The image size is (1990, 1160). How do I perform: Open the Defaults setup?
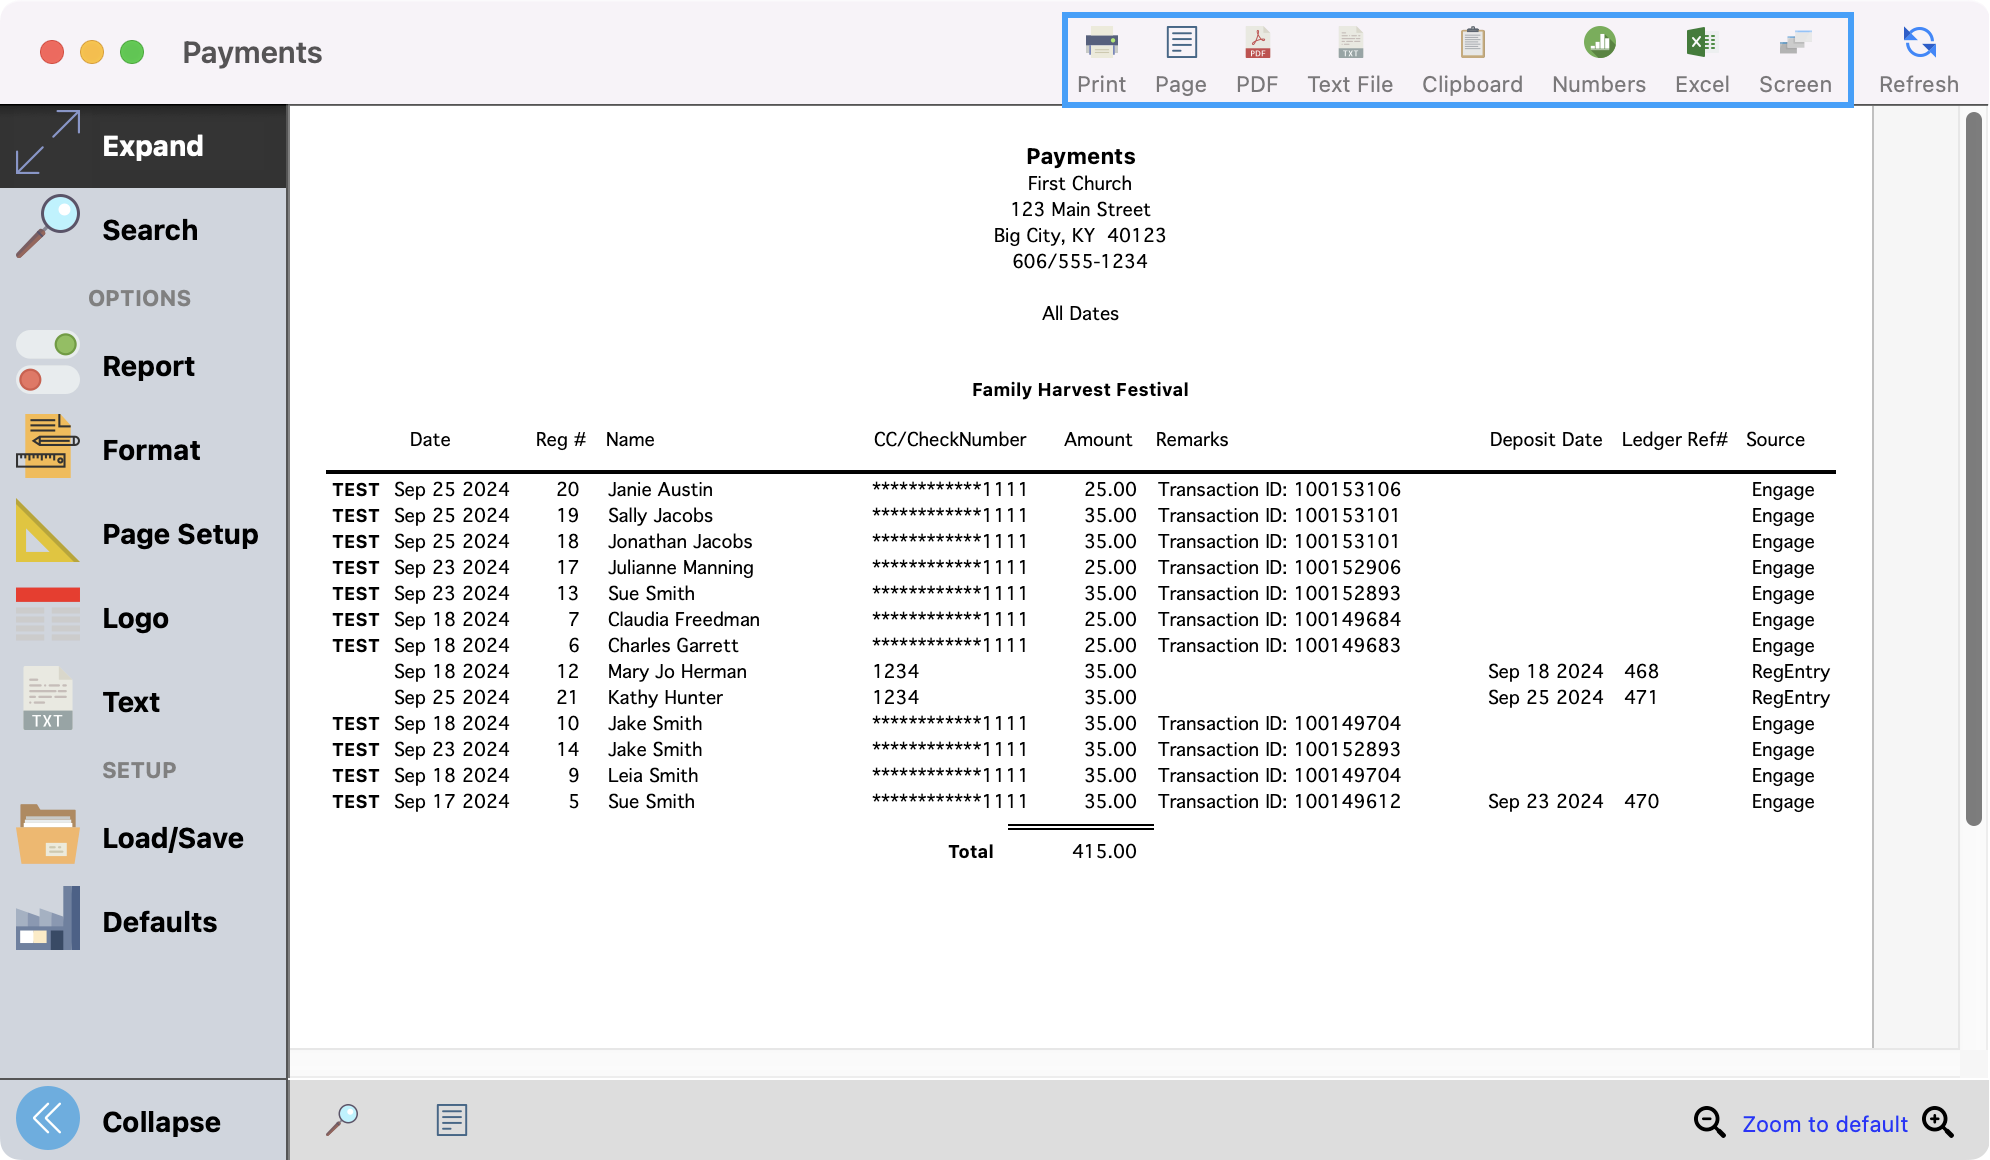[x=143, y=921]
